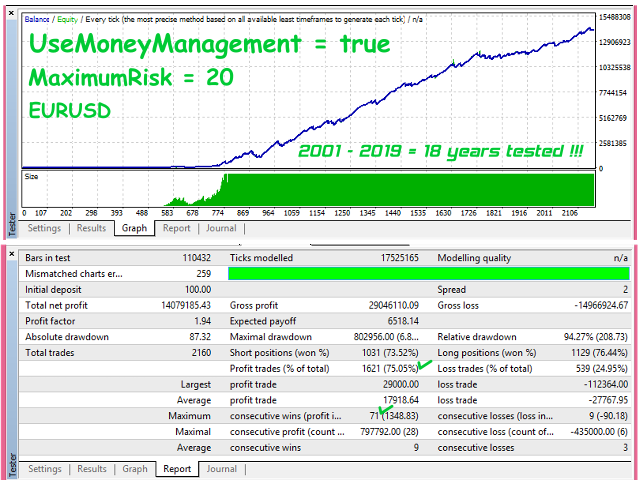Click the Modelling quality label
Screen dimensions: 640x480
(x=474, y=258)
